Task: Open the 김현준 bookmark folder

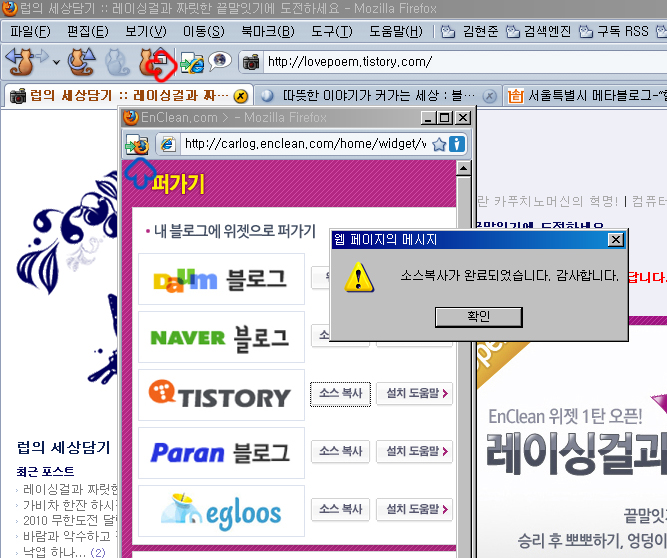Action: pos(469,31)
